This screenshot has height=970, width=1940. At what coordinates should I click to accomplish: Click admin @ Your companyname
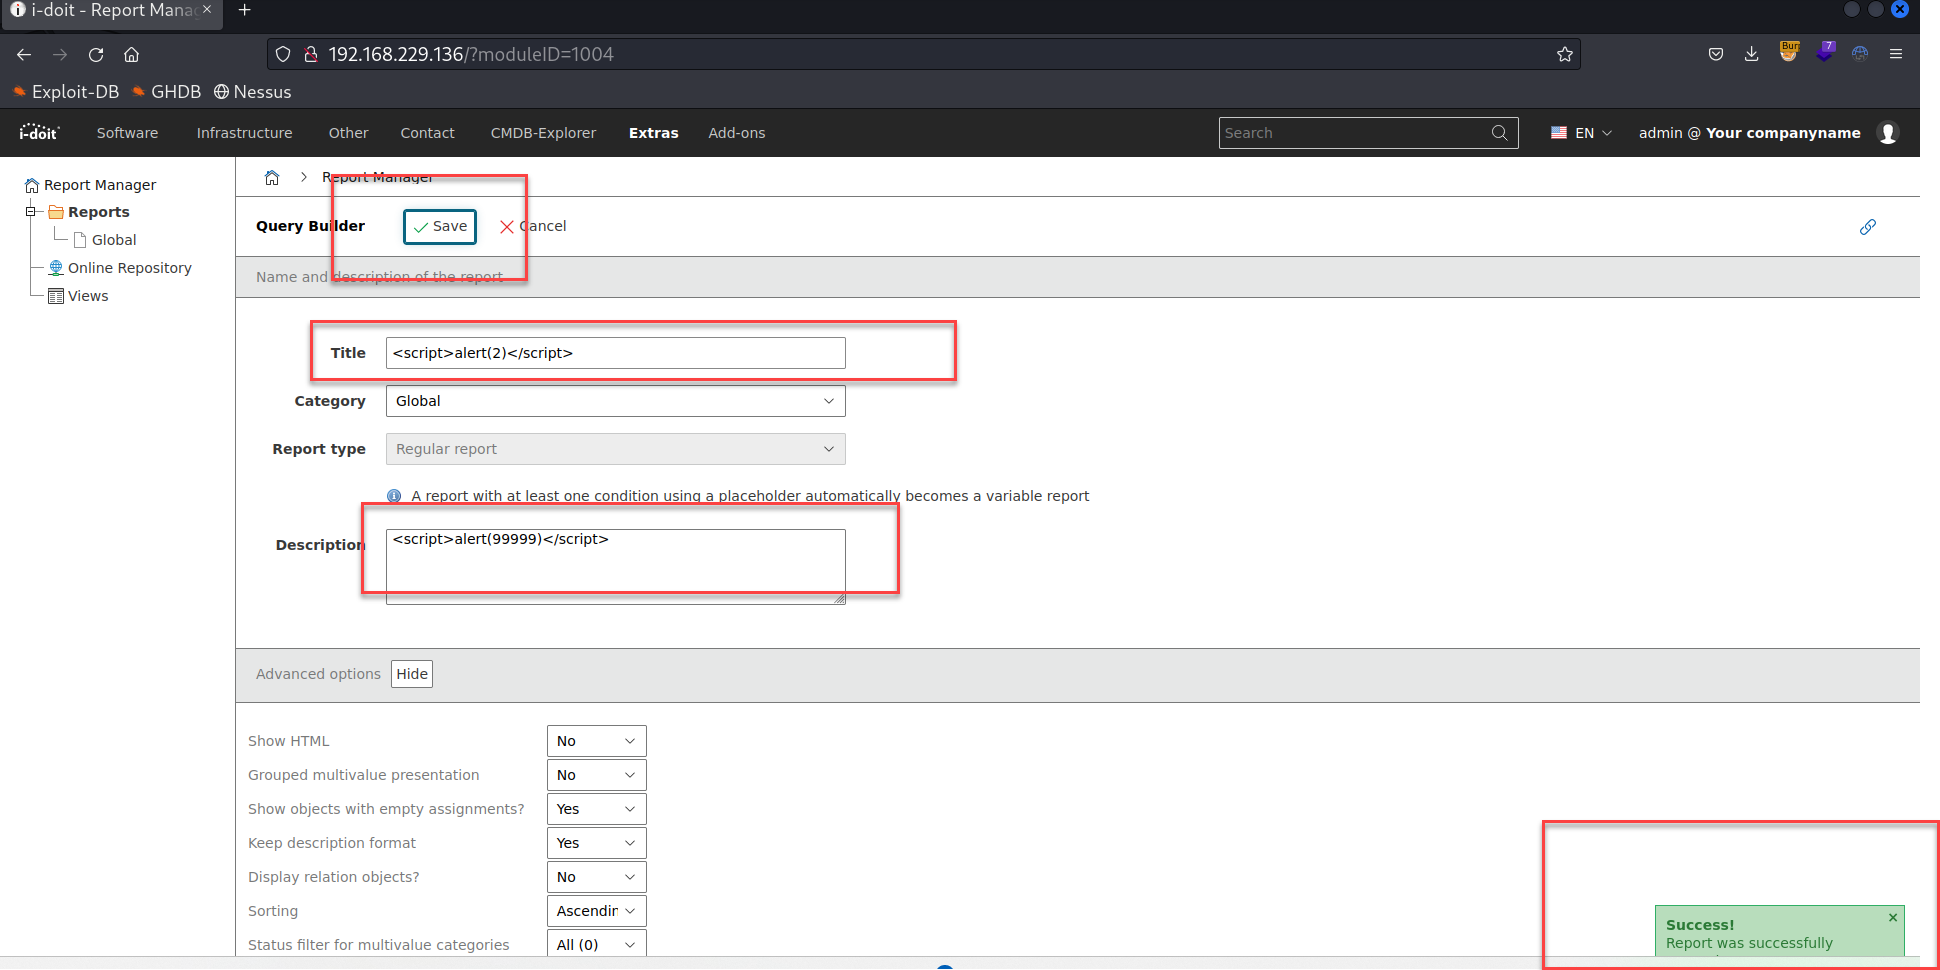tap(1750, 133)
